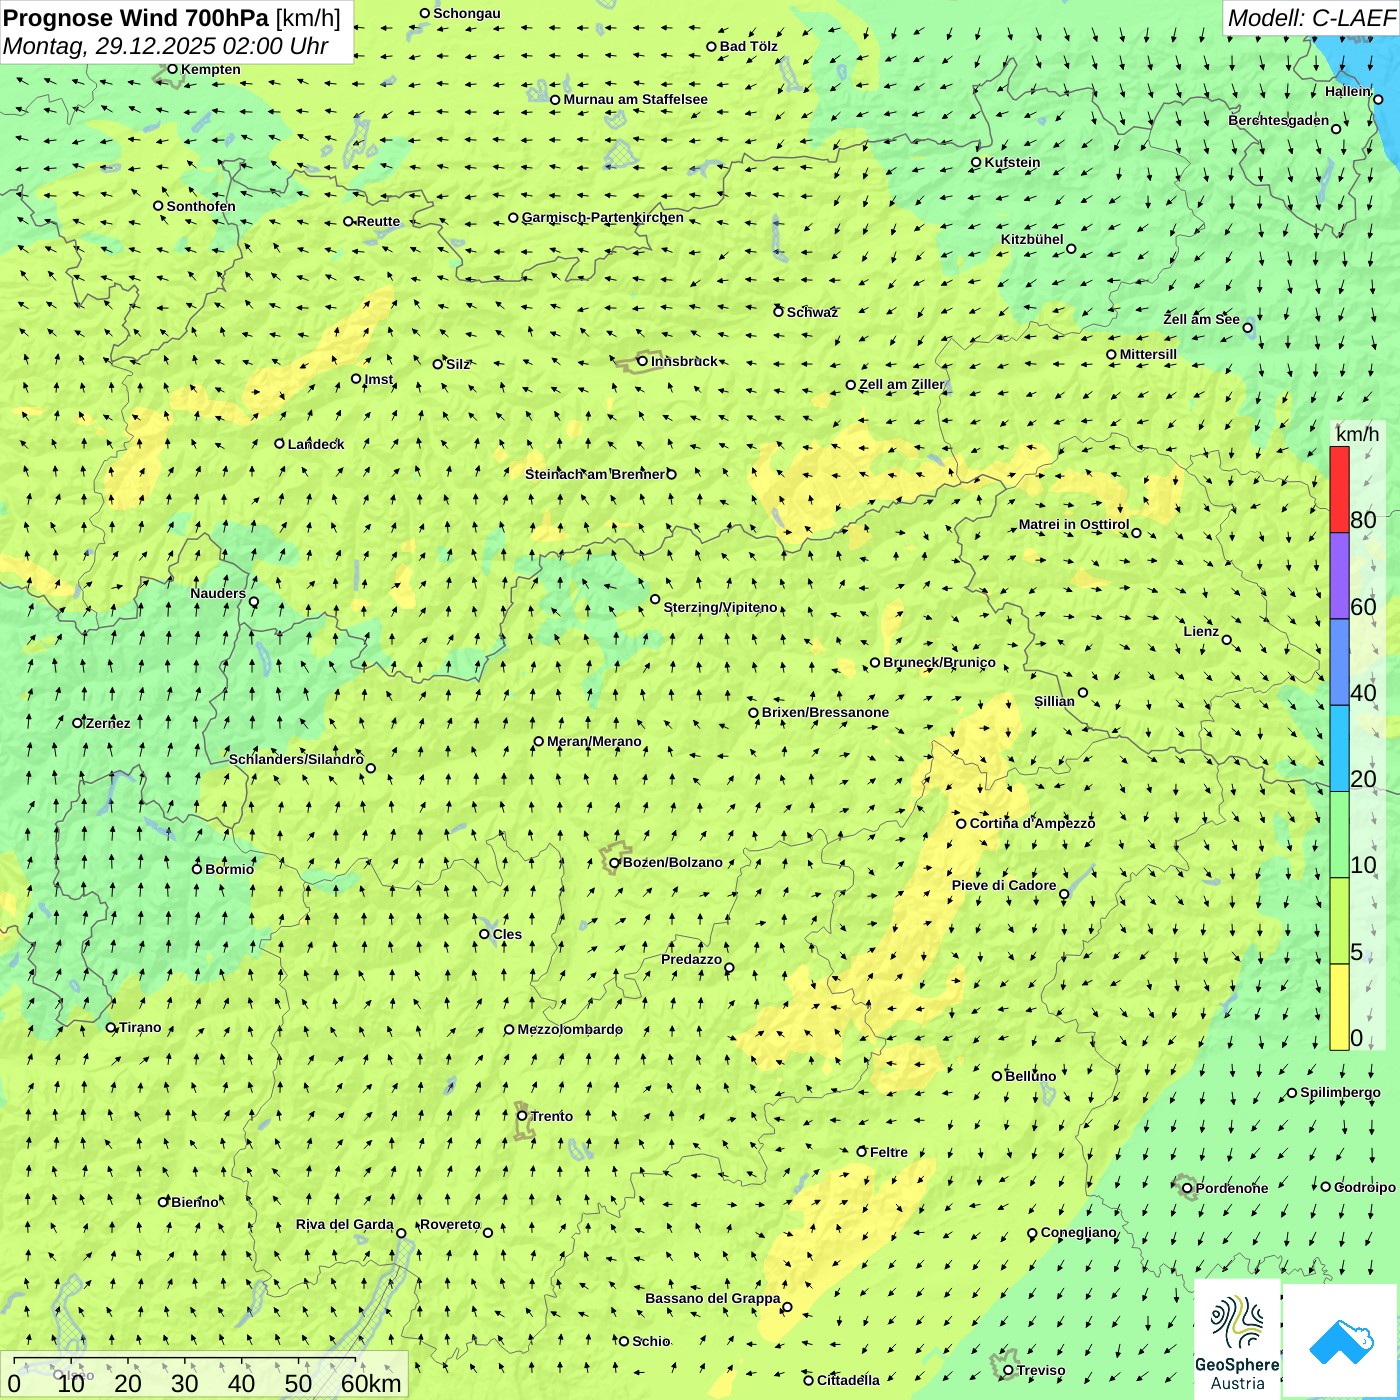Click the Treviso city marker
This screenshot has height=1400, width=1400.
(x=1009, y=1371)
